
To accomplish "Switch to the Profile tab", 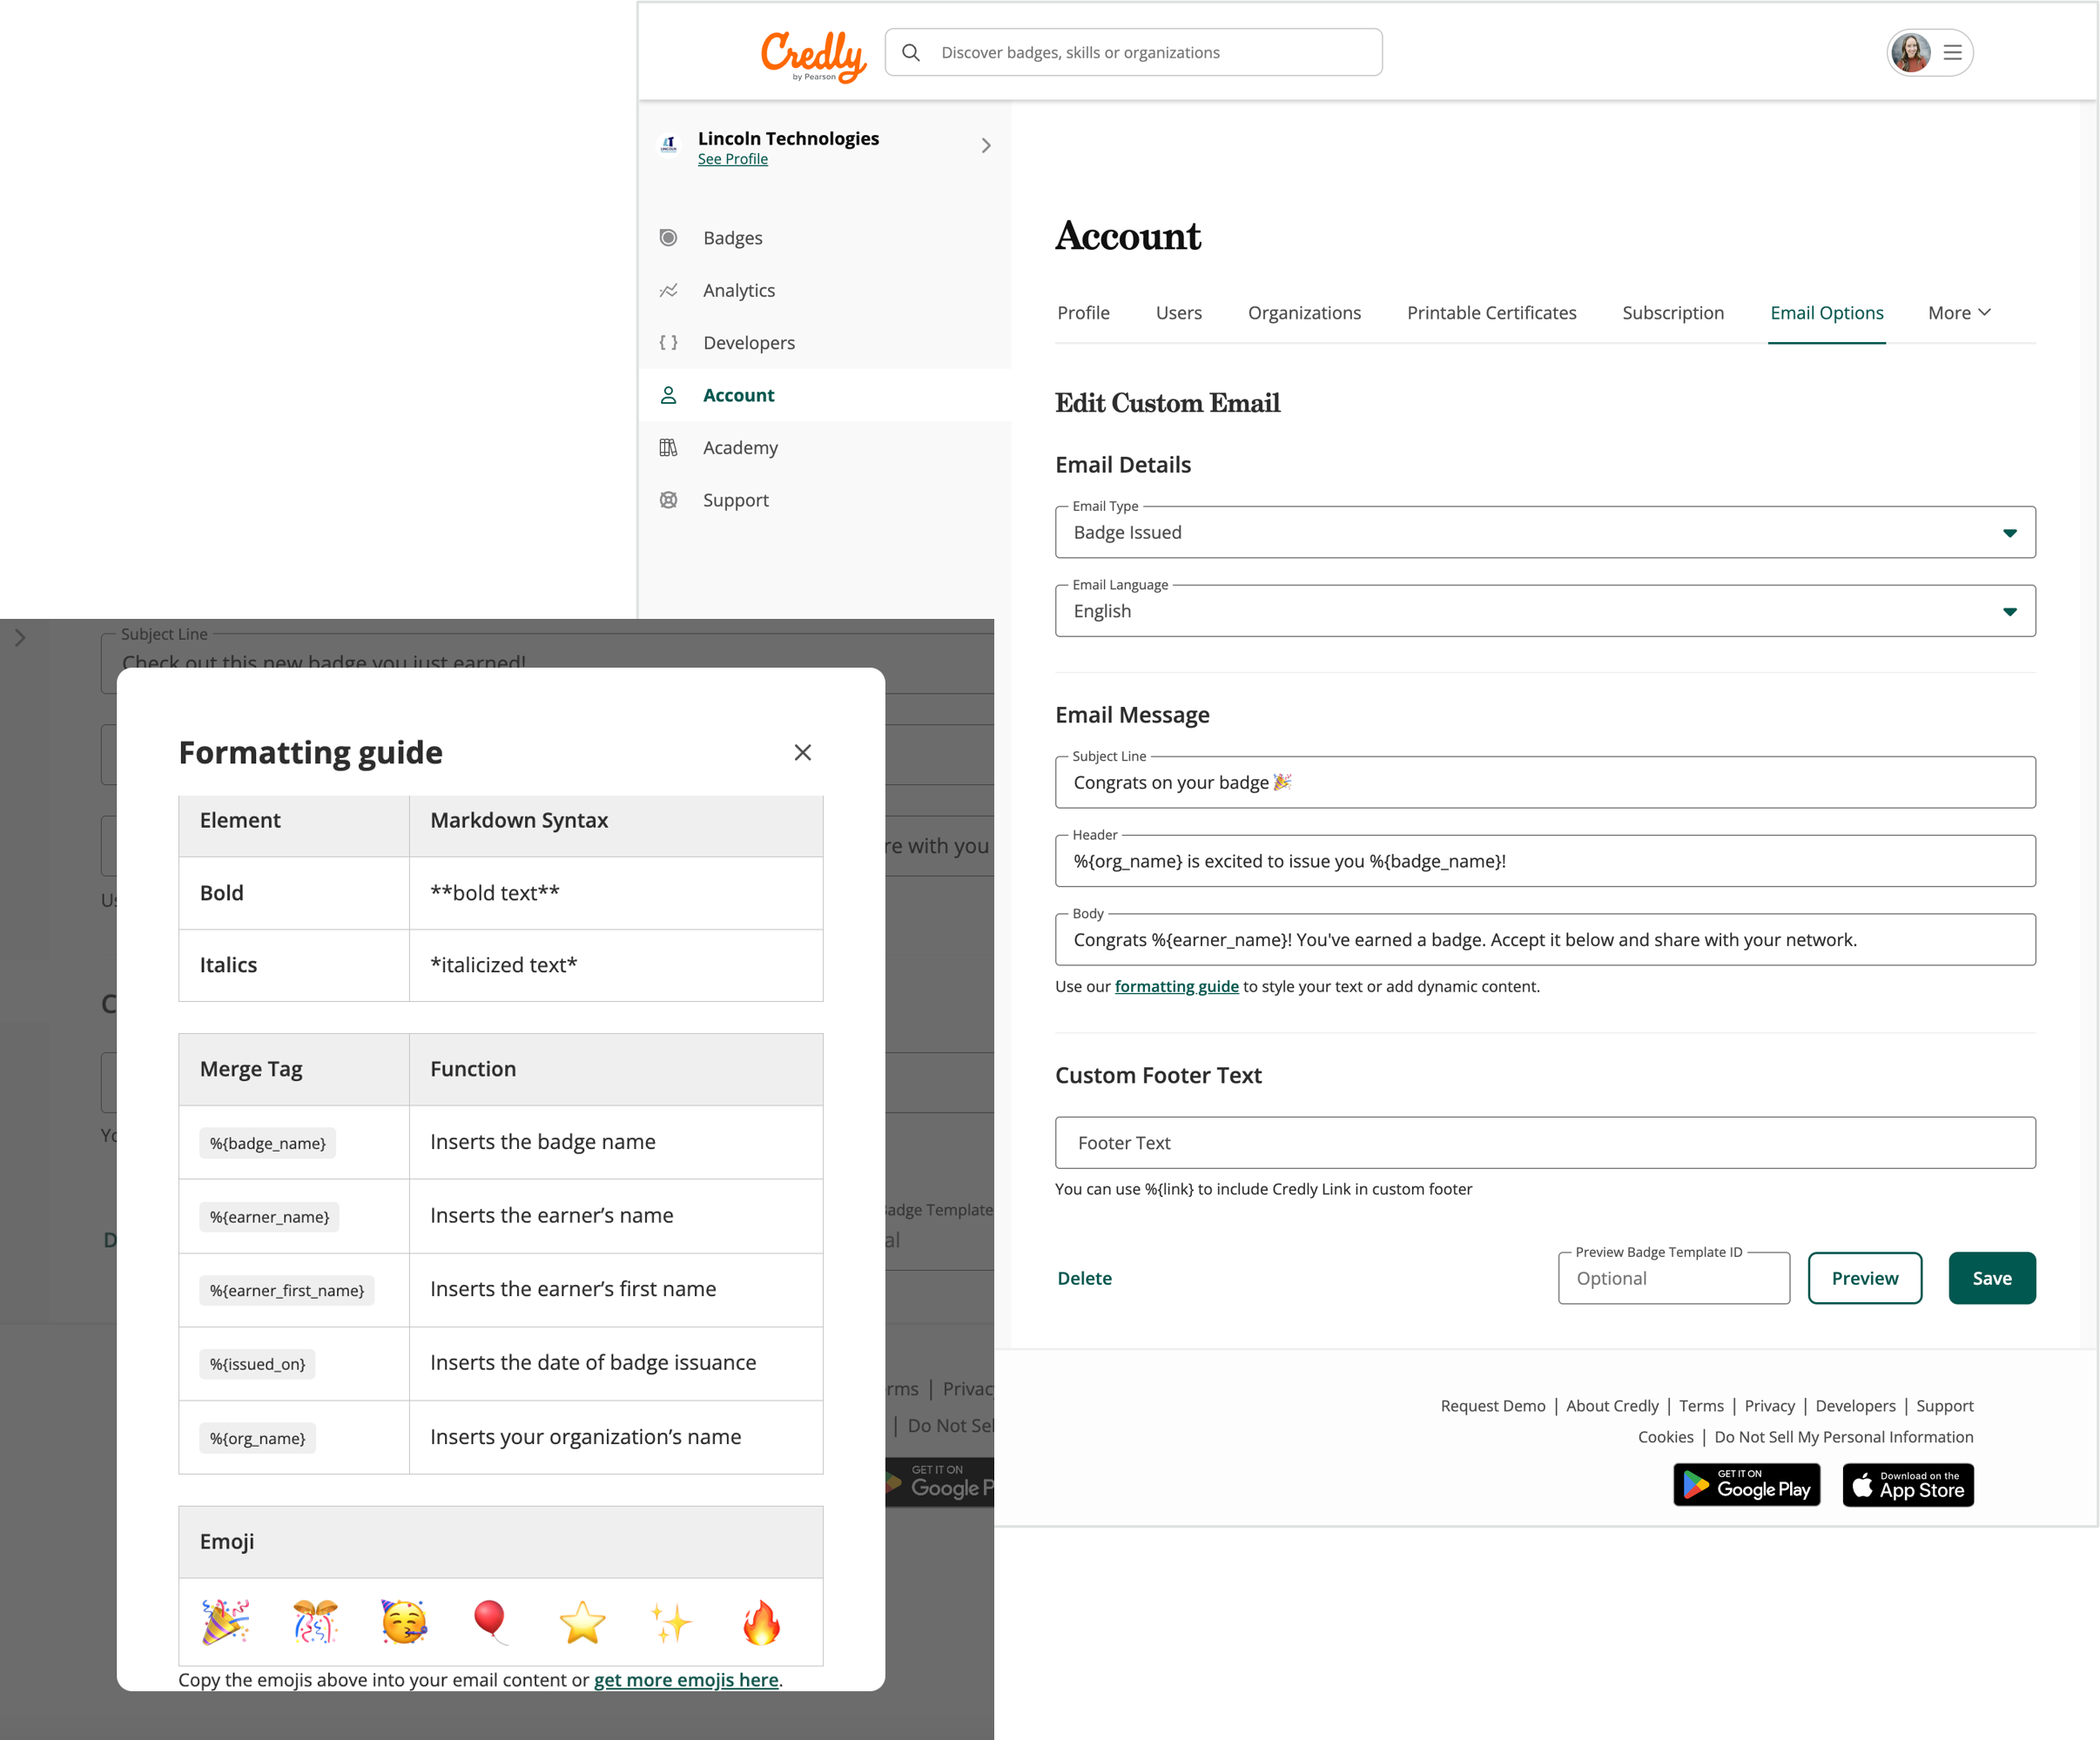I will pyautogui.click(x=1083, y=312).
